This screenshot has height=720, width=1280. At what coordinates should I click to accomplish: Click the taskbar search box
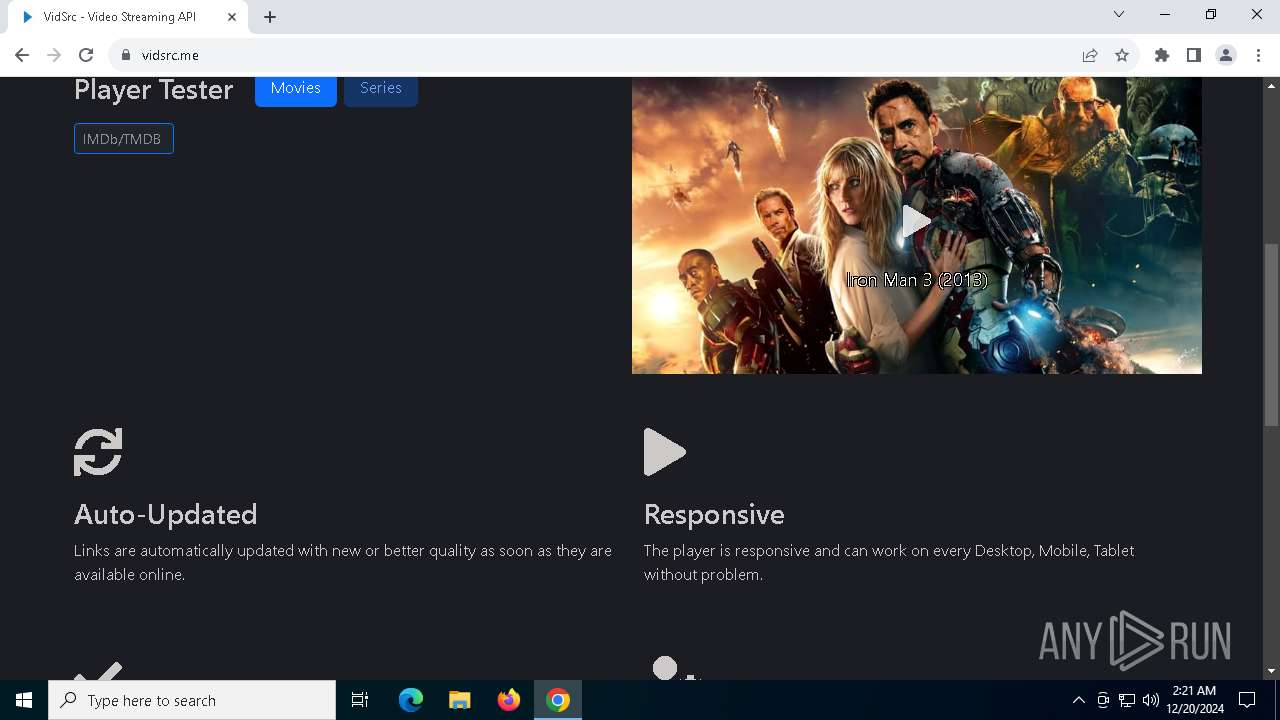tap(192, 700)
